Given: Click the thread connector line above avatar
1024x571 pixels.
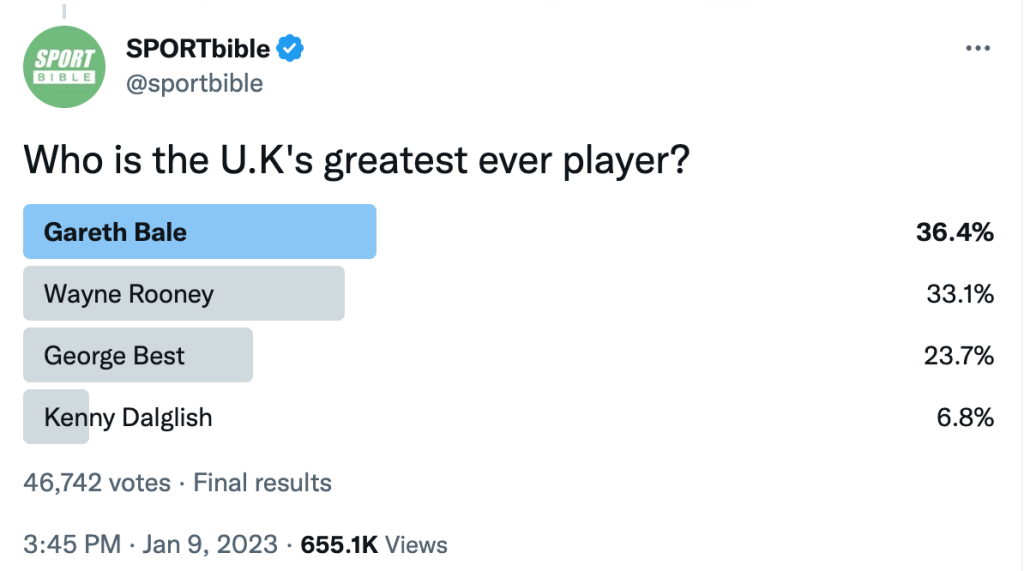Looking at the screenshot, I should tap(63, 10).
